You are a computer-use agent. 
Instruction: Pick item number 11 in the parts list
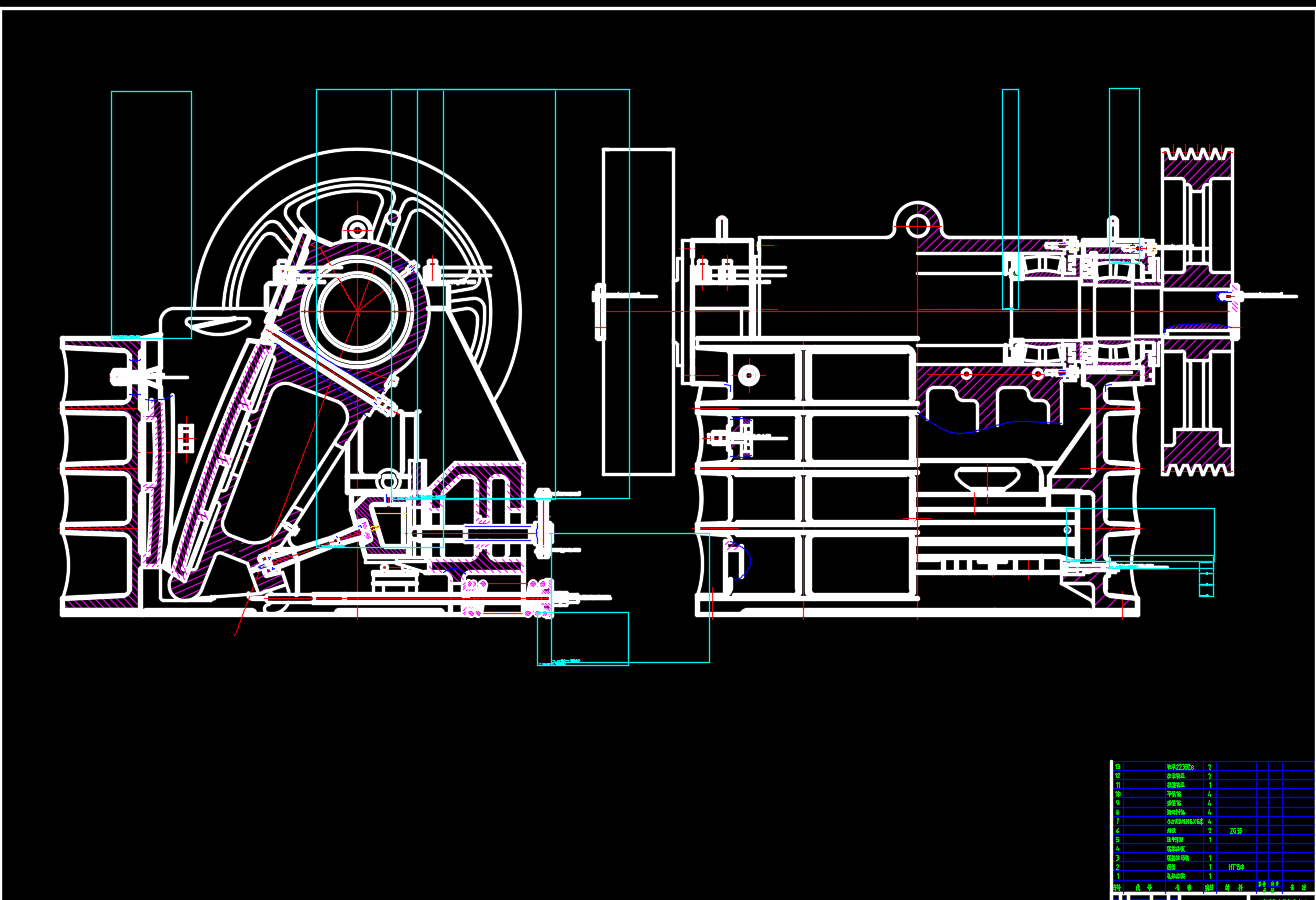point(1117,785)
